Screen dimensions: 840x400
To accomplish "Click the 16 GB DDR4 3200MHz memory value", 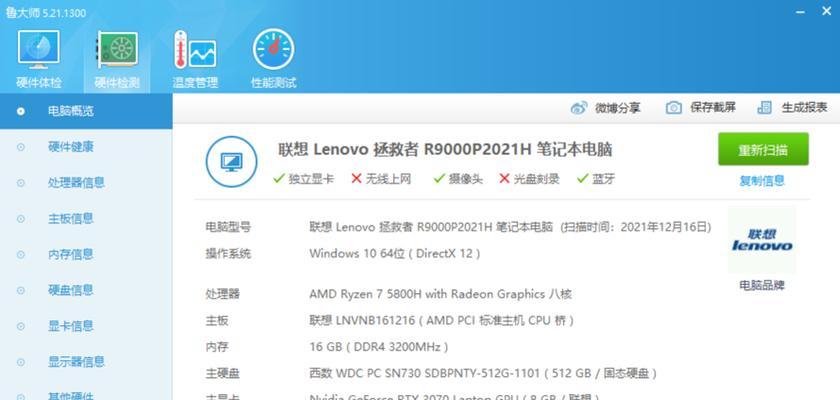I will 379,347.
